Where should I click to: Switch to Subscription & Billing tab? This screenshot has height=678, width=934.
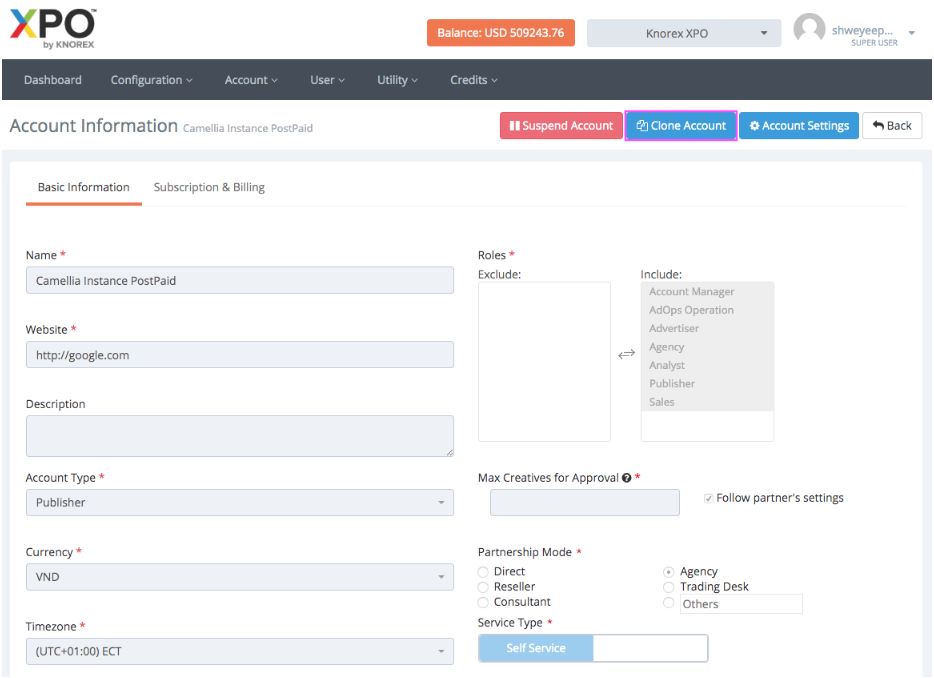point(209,187)
